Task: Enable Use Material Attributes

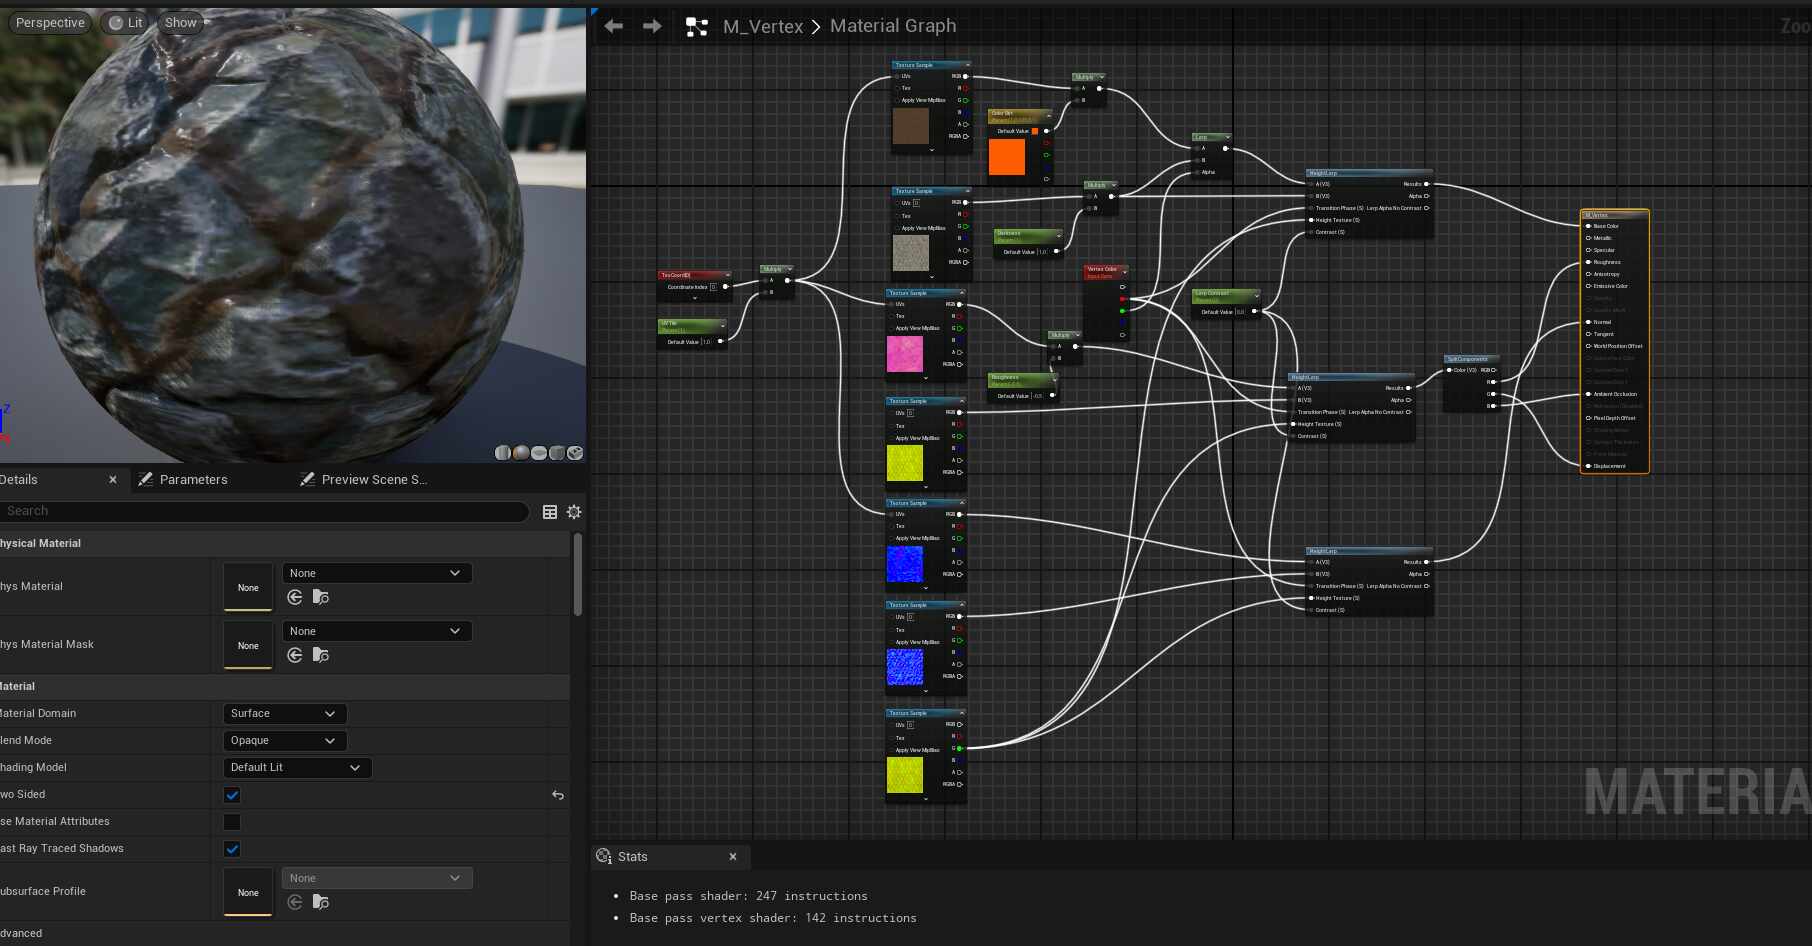Action: click(231, 821)
